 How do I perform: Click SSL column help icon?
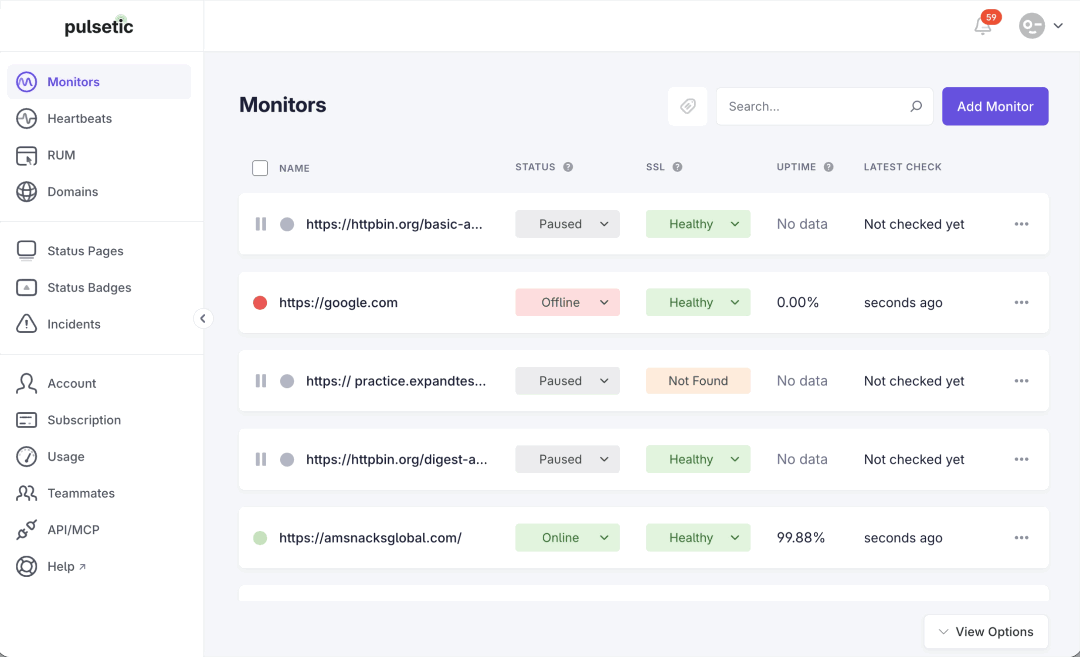click(677, 167)
